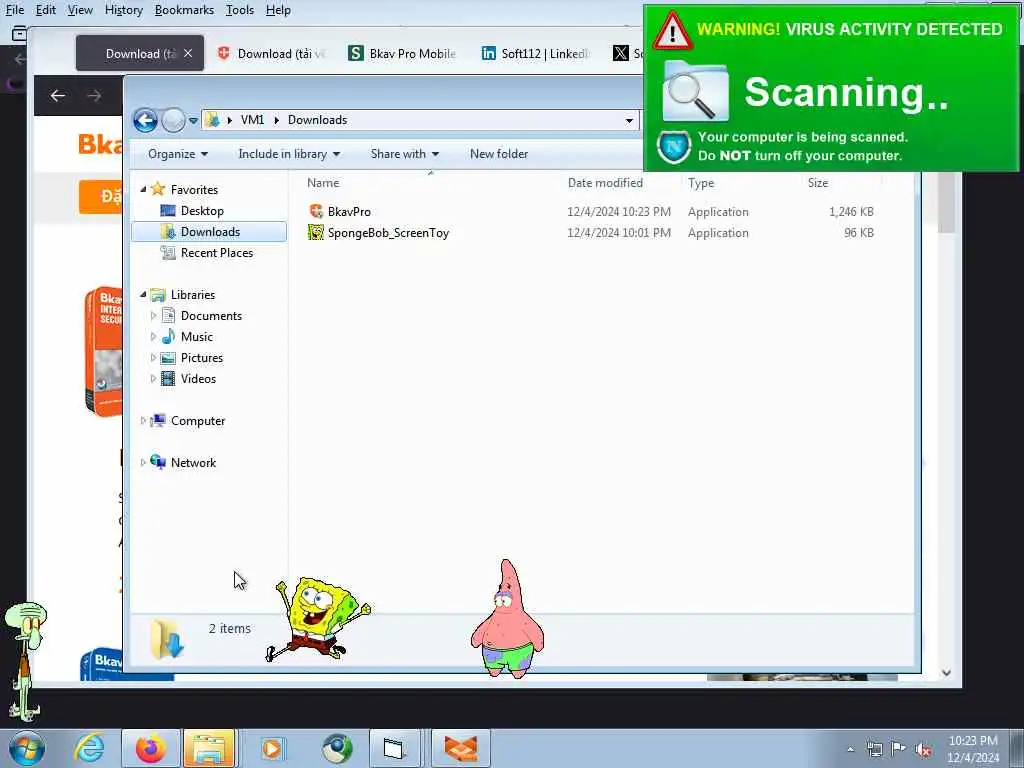Expand the Network tree node
Image resolution: width=1024 pixels, height=768 pixels.
pyautogui.click(x=143, y=462)
